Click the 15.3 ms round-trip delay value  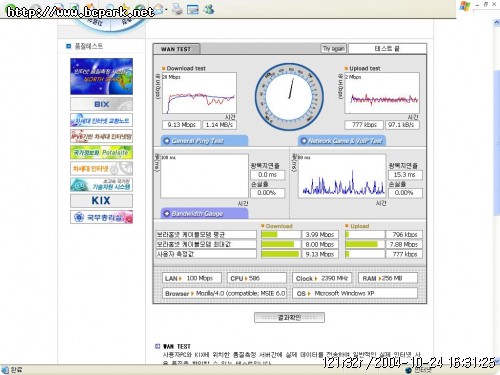tap(405, 175)
